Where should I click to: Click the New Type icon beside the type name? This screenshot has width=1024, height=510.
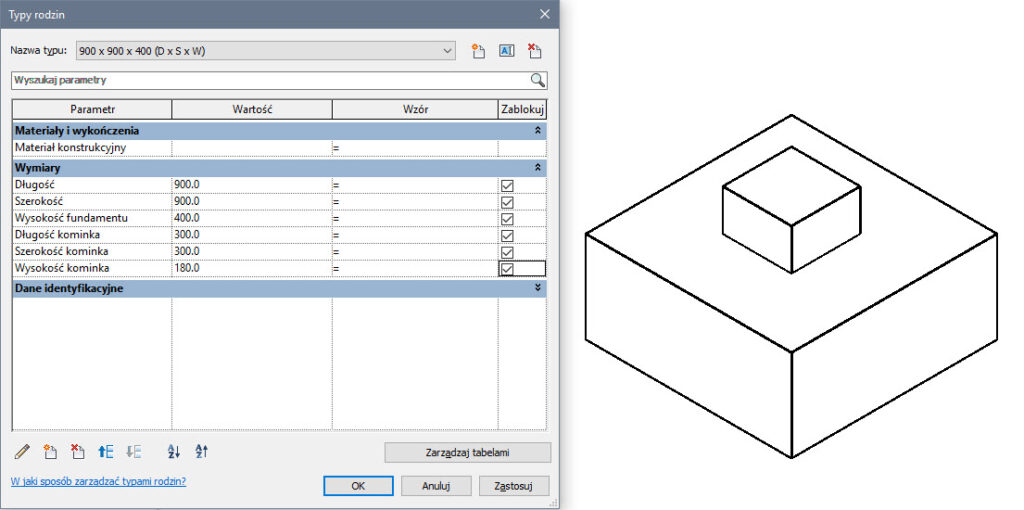[x=478, y=51]
